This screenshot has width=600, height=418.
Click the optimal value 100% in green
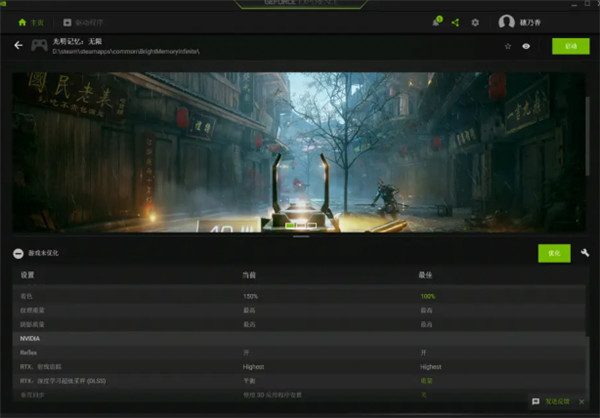pos(428,296)
